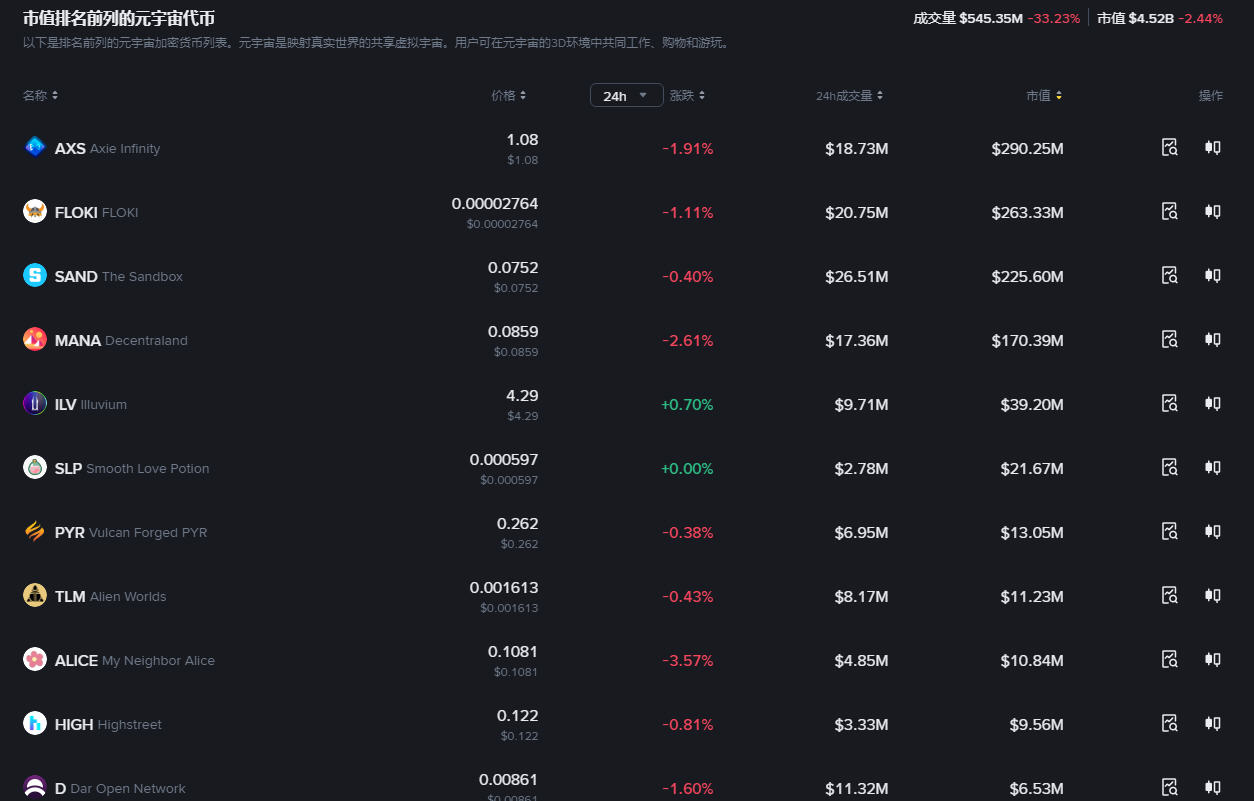Viewport: 1254px width, 801px height.
Task: Click the Smooth Love Potion coin logo
Action: (35, 467)
